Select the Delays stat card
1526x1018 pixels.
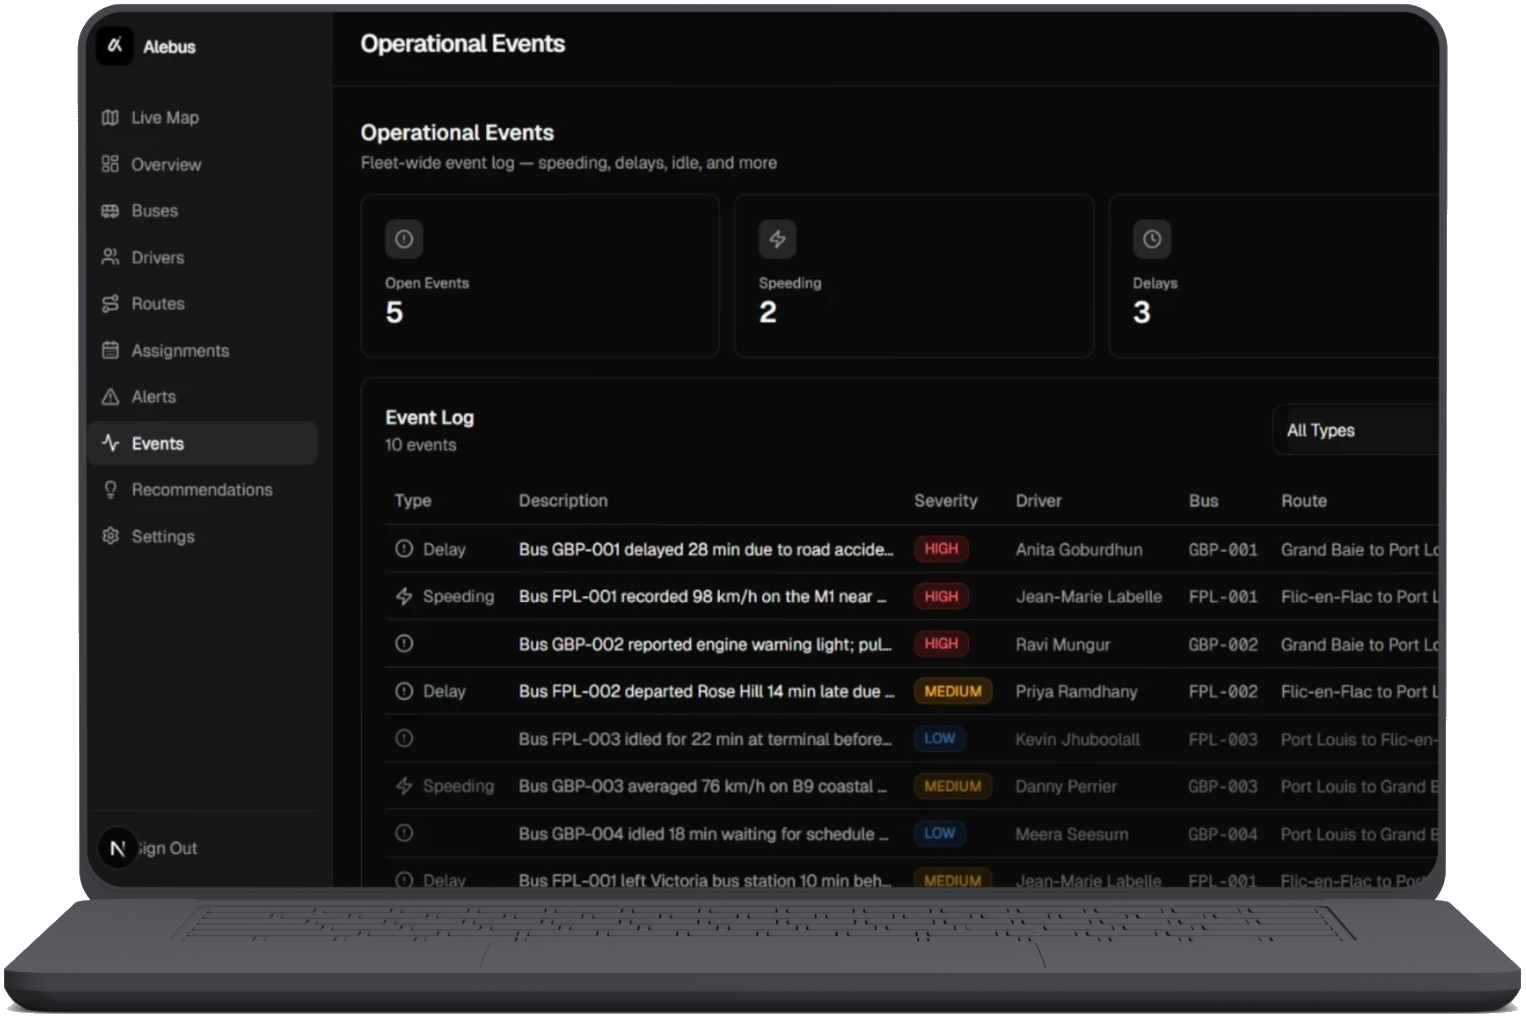point(1274,276)
